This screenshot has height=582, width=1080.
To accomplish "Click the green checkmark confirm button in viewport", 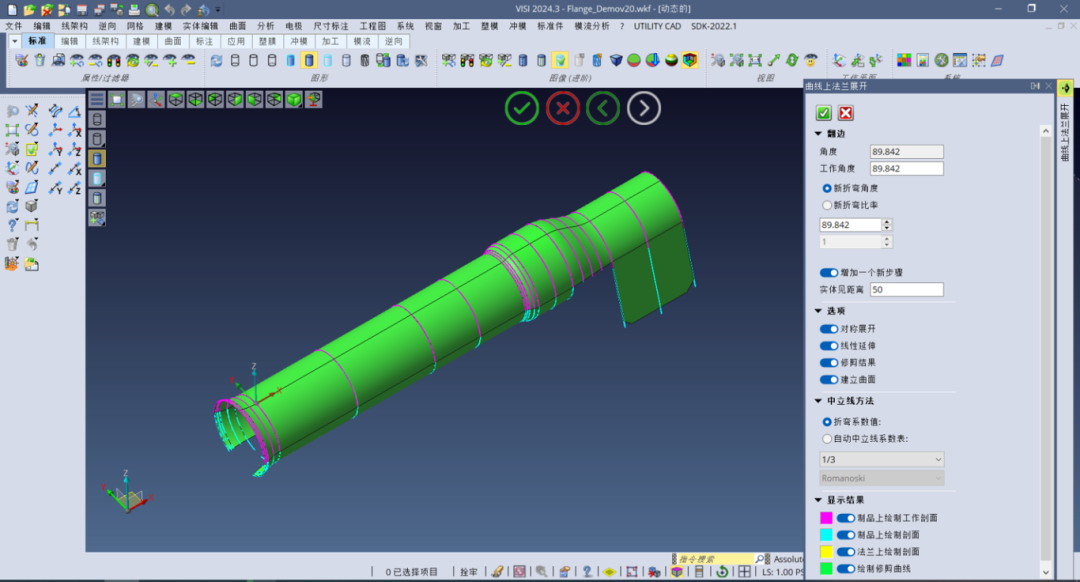I will tap(521, 108).
